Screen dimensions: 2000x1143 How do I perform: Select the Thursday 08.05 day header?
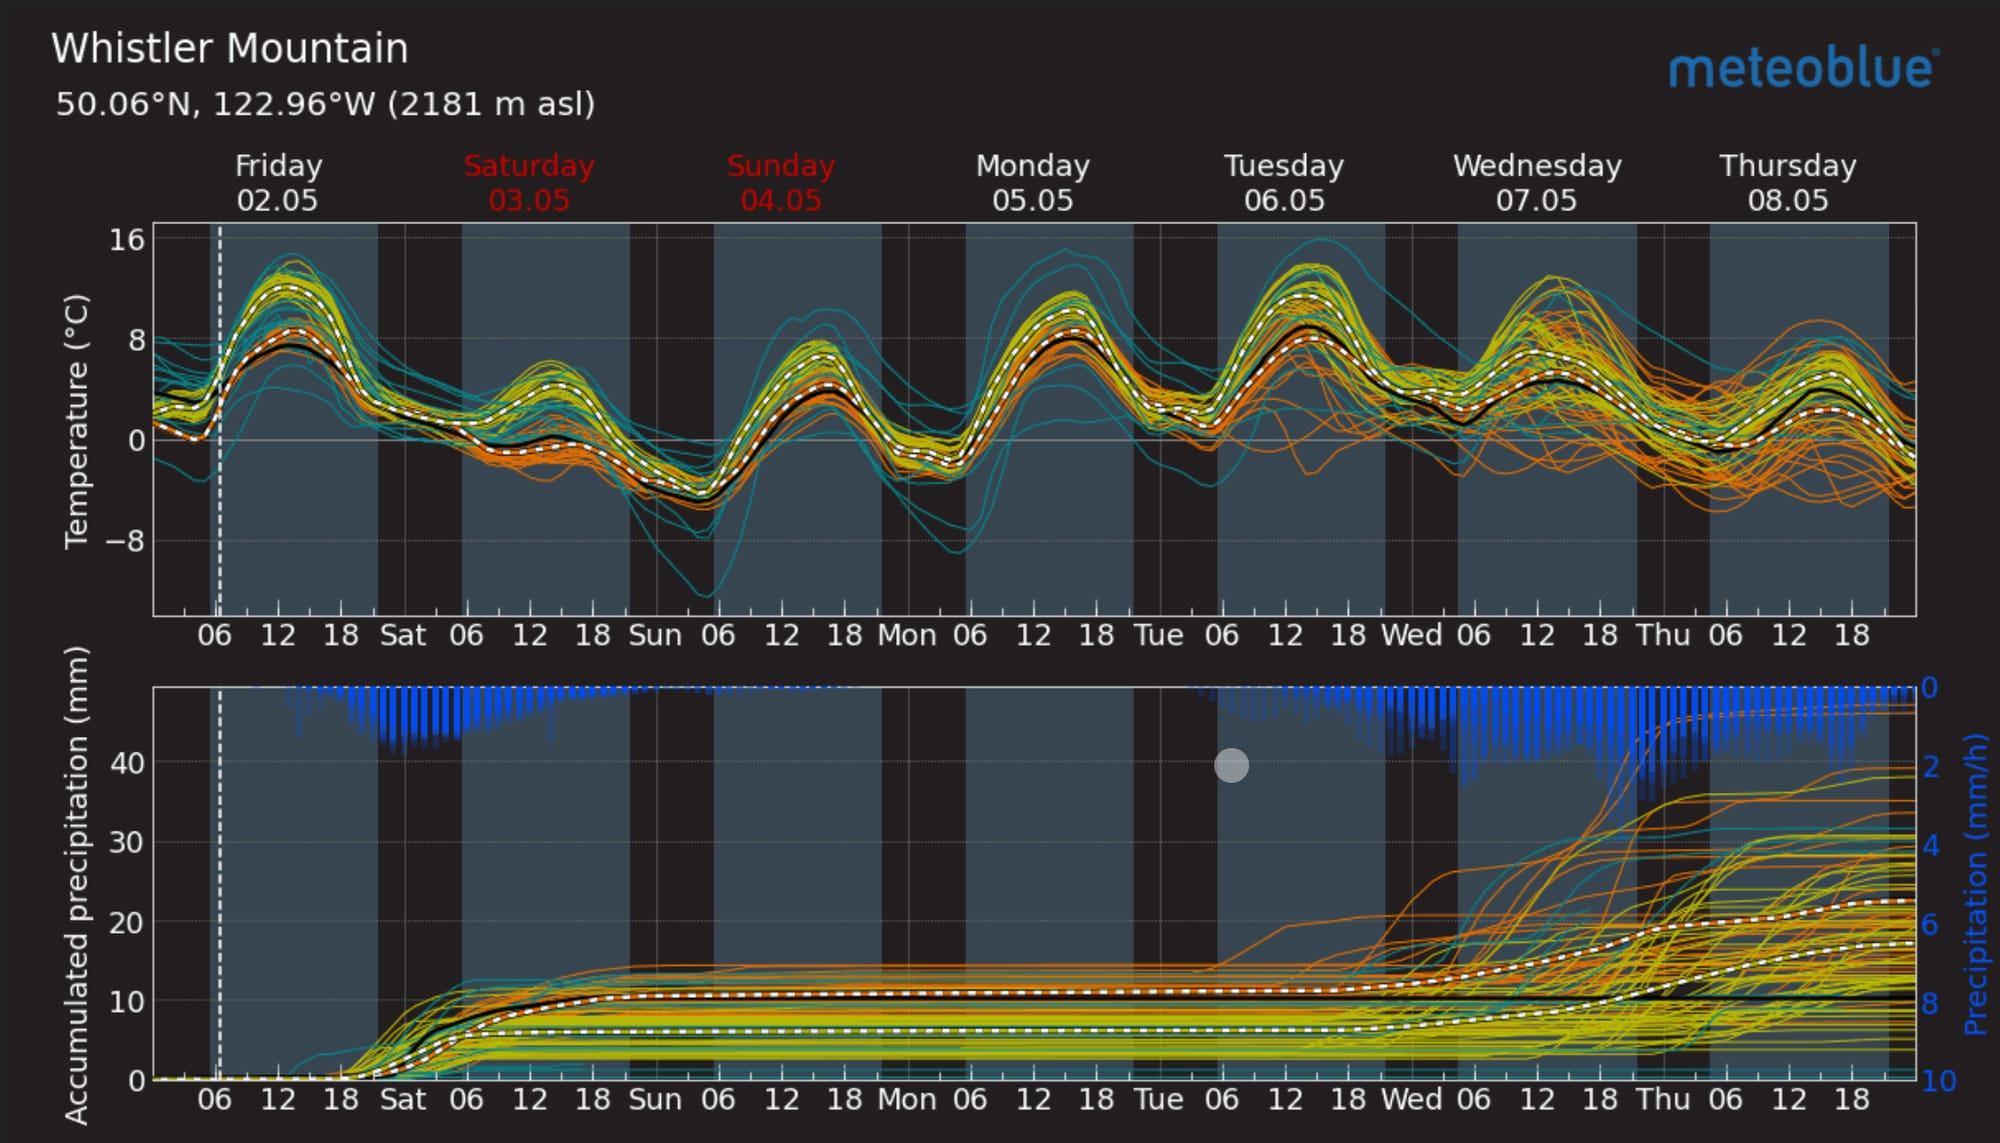[x=1788, y=183]
